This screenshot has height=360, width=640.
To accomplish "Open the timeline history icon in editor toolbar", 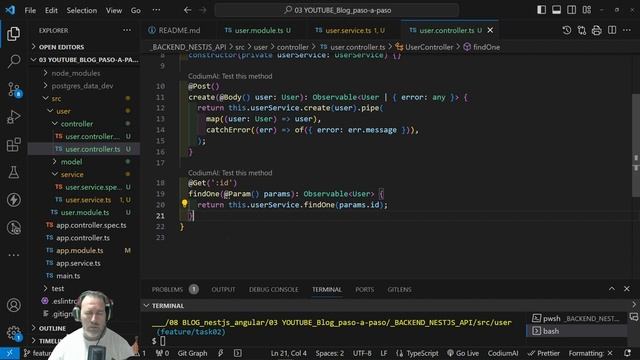I will pos(567,30).
